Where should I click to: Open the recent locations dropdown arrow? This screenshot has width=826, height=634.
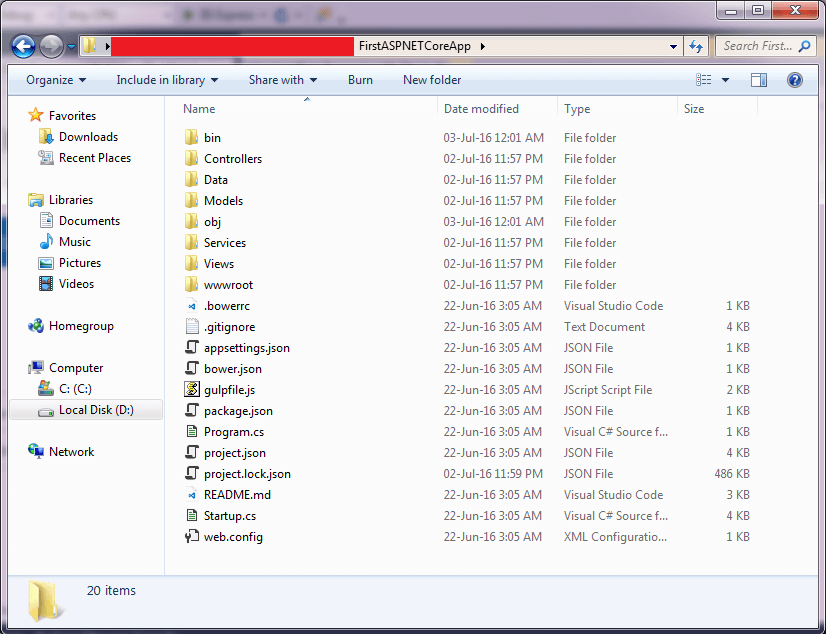coord(71,47)
